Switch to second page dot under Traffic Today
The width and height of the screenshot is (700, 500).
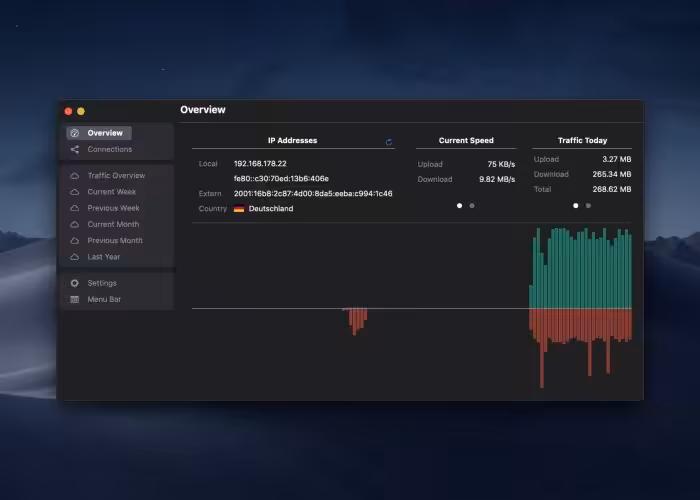588,206
